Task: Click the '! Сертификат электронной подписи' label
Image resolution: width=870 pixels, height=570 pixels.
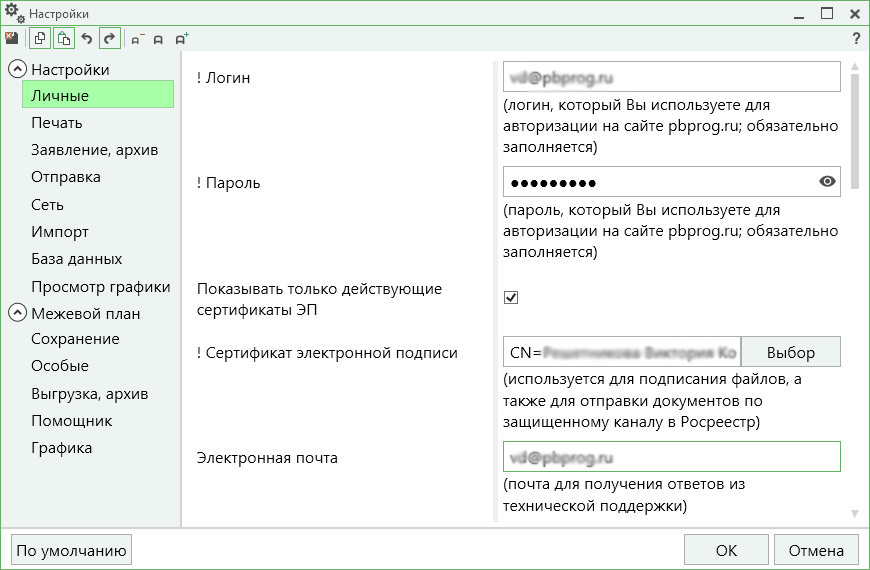Action: pyautogui.click(x=327, y=353)
